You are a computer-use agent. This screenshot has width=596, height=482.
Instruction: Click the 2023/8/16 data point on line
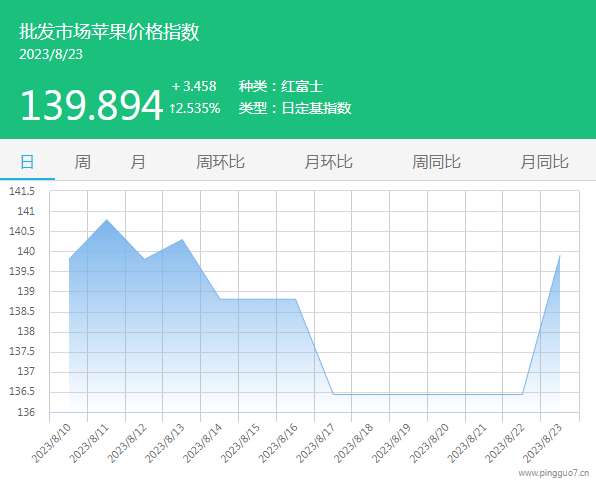296,299
